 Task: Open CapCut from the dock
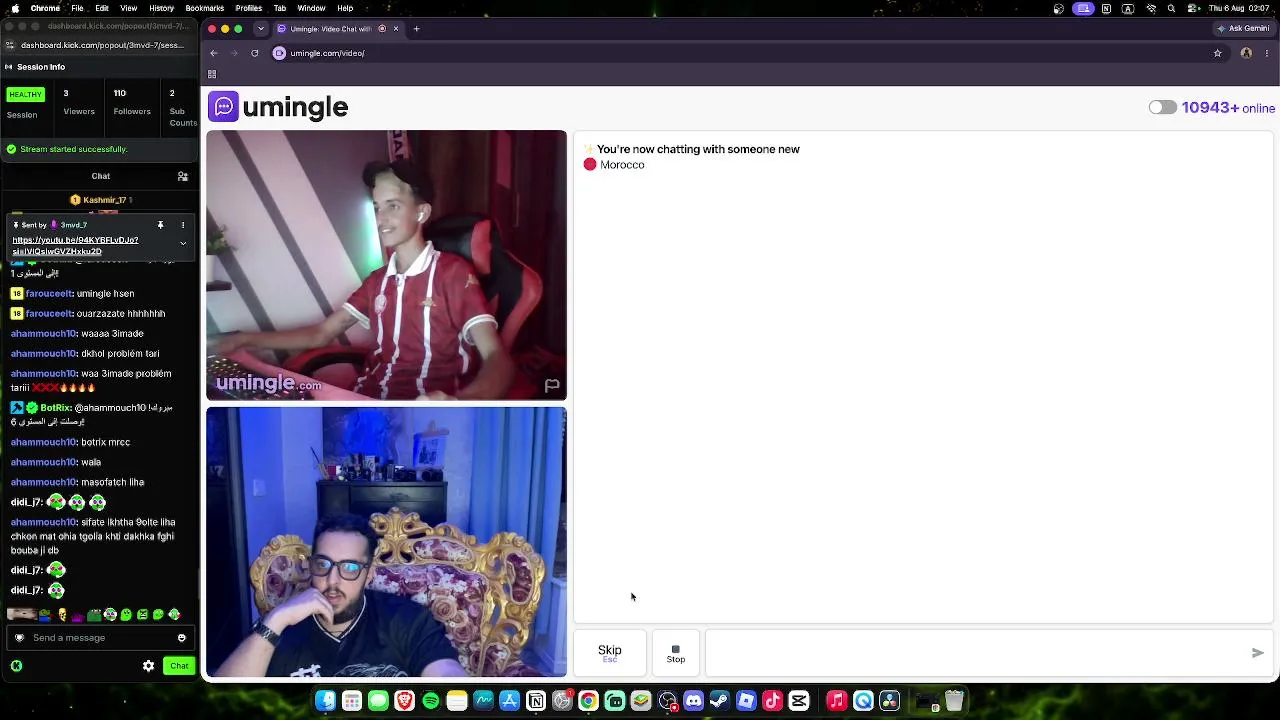(x=798, y=701)
